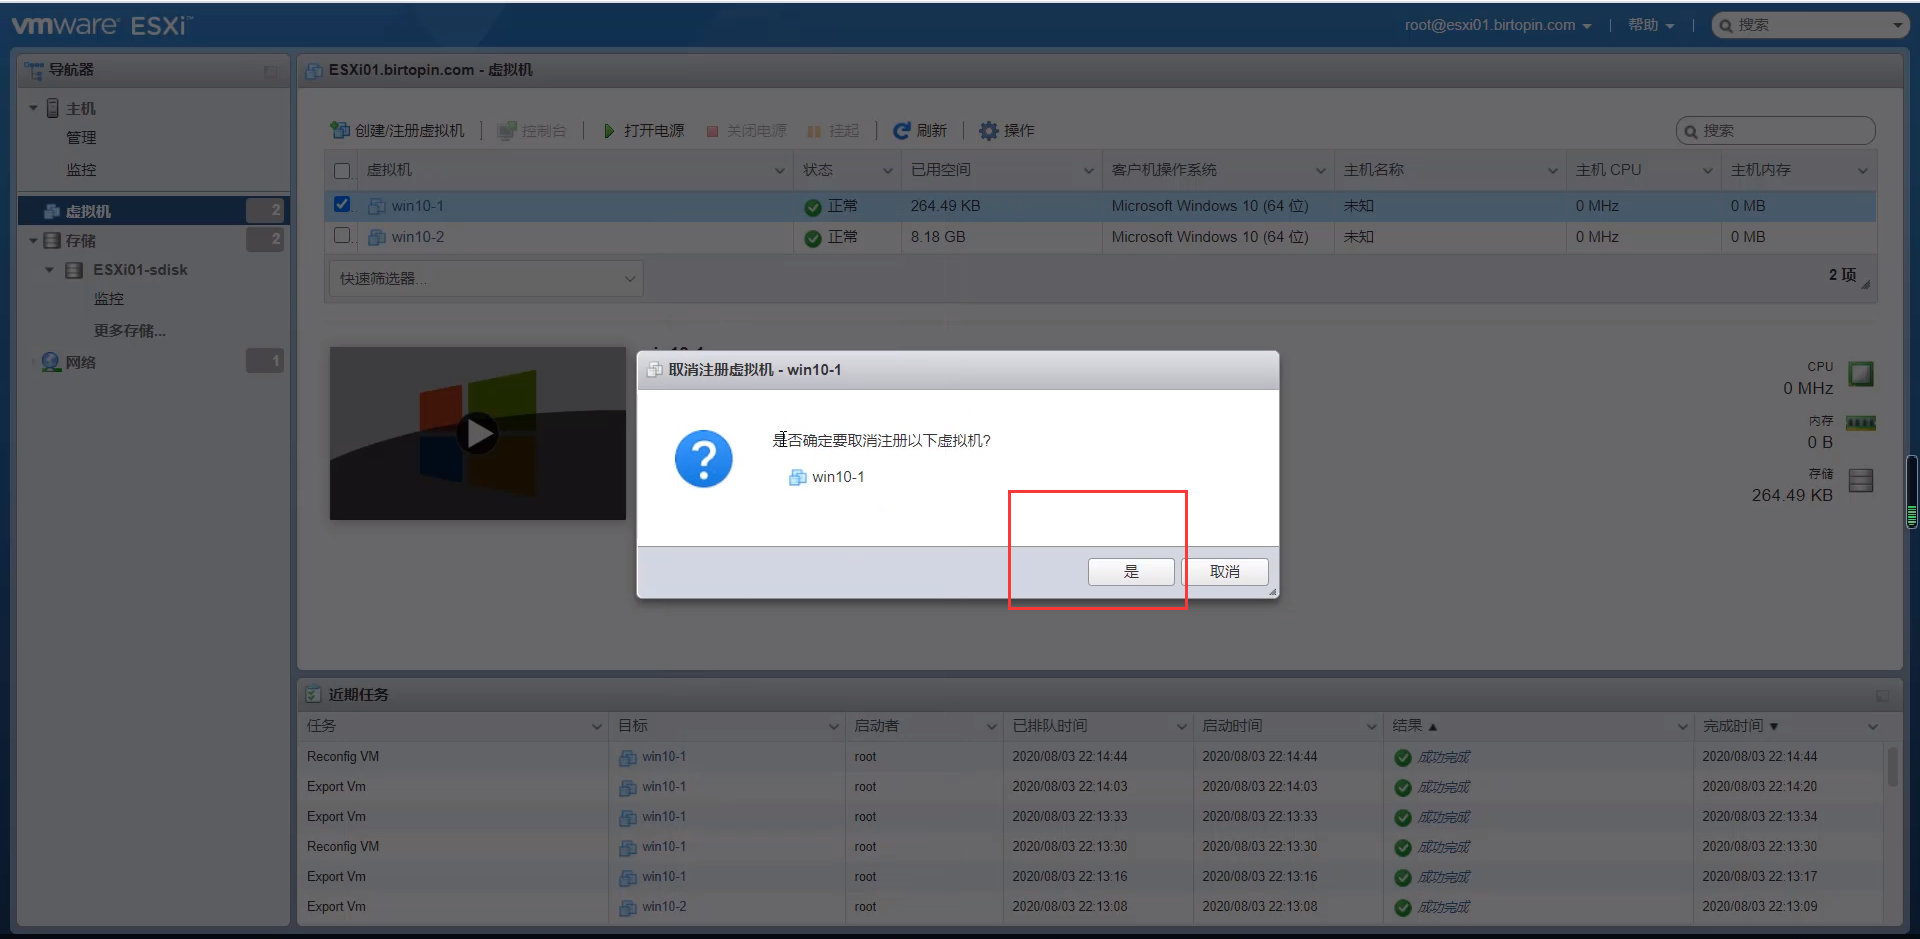Focus the global 搜索 field in top bar
This screenshot has height=939, width=1920.
[1810, 25]
